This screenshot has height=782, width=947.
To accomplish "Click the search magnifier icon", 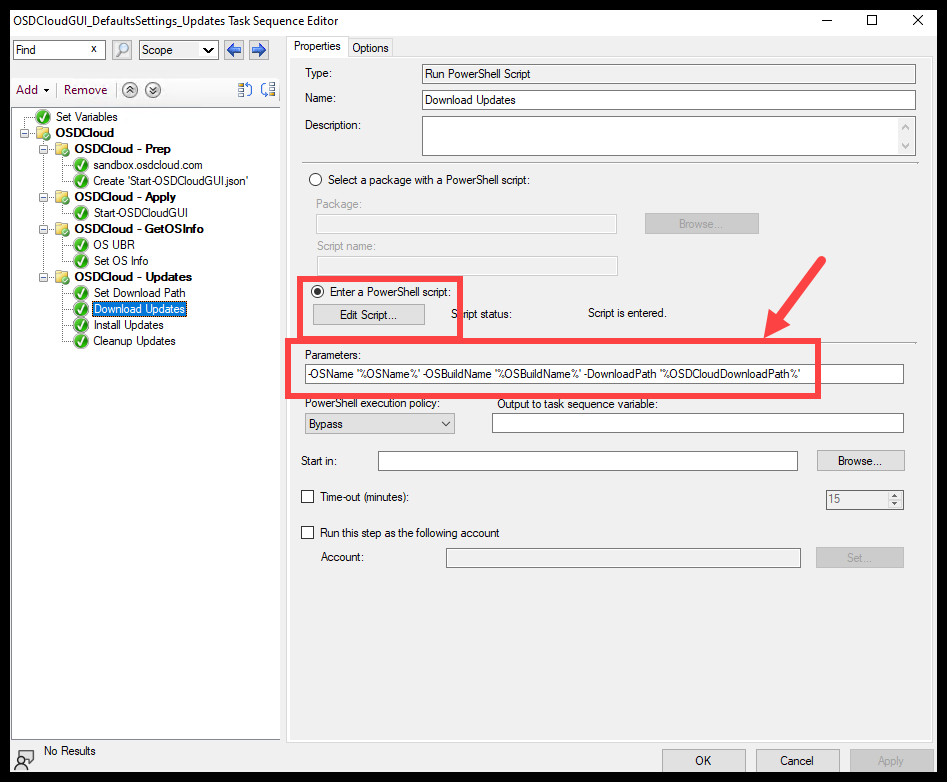I will (122, 49).
